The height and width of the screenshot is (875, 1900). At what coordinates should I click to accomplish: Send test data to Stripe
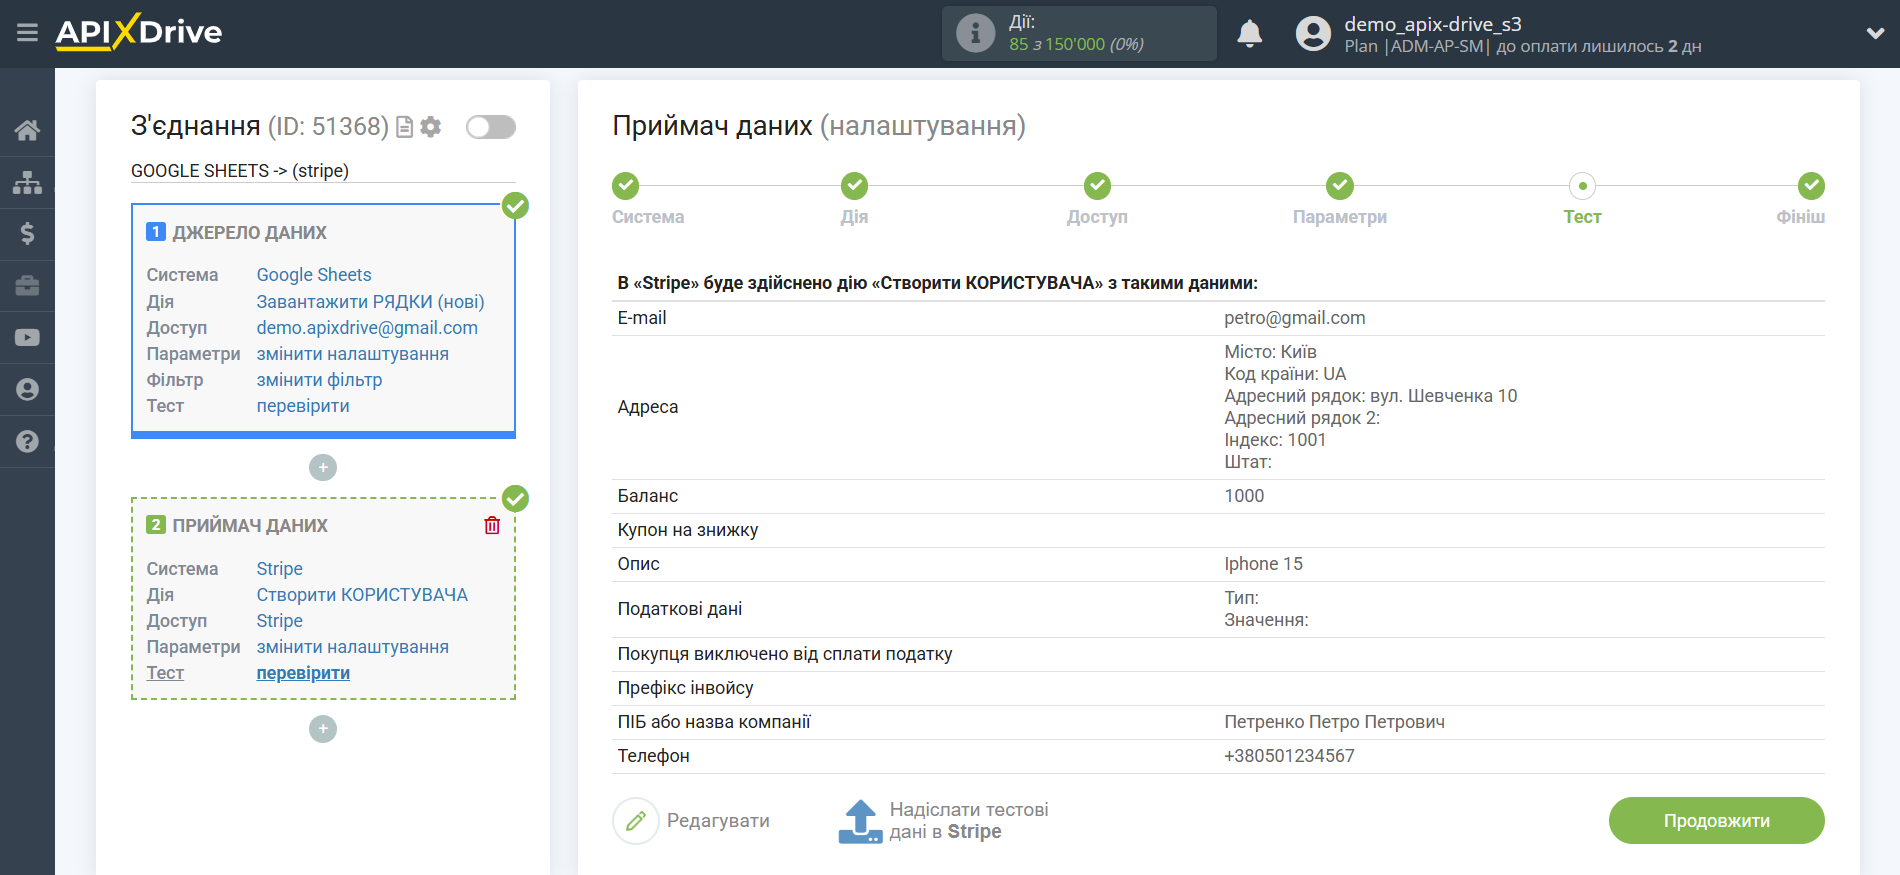[x=969, y=821]
